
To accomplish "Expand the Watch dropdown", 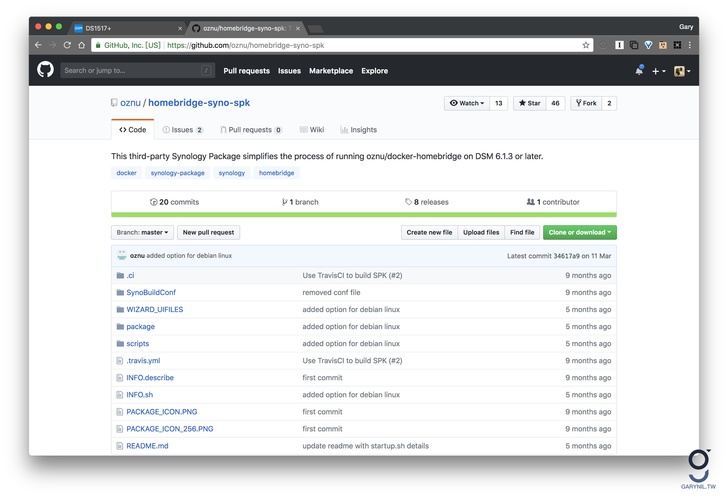I will [x=466, y=103].
